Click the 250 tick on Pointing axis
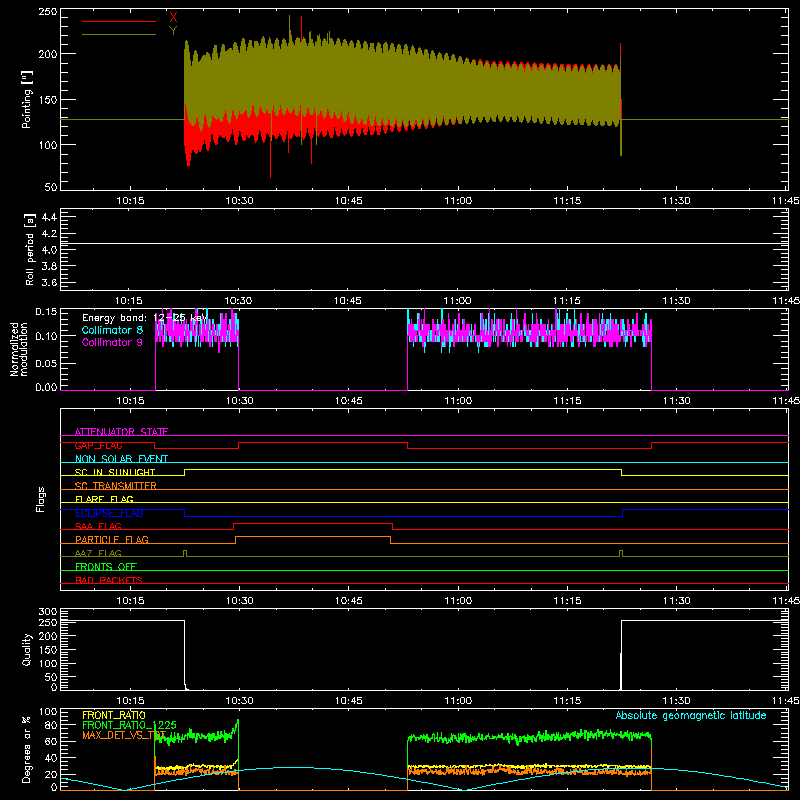Image resolution: width=800 pixels, height=800 pixels. (48, 11)
